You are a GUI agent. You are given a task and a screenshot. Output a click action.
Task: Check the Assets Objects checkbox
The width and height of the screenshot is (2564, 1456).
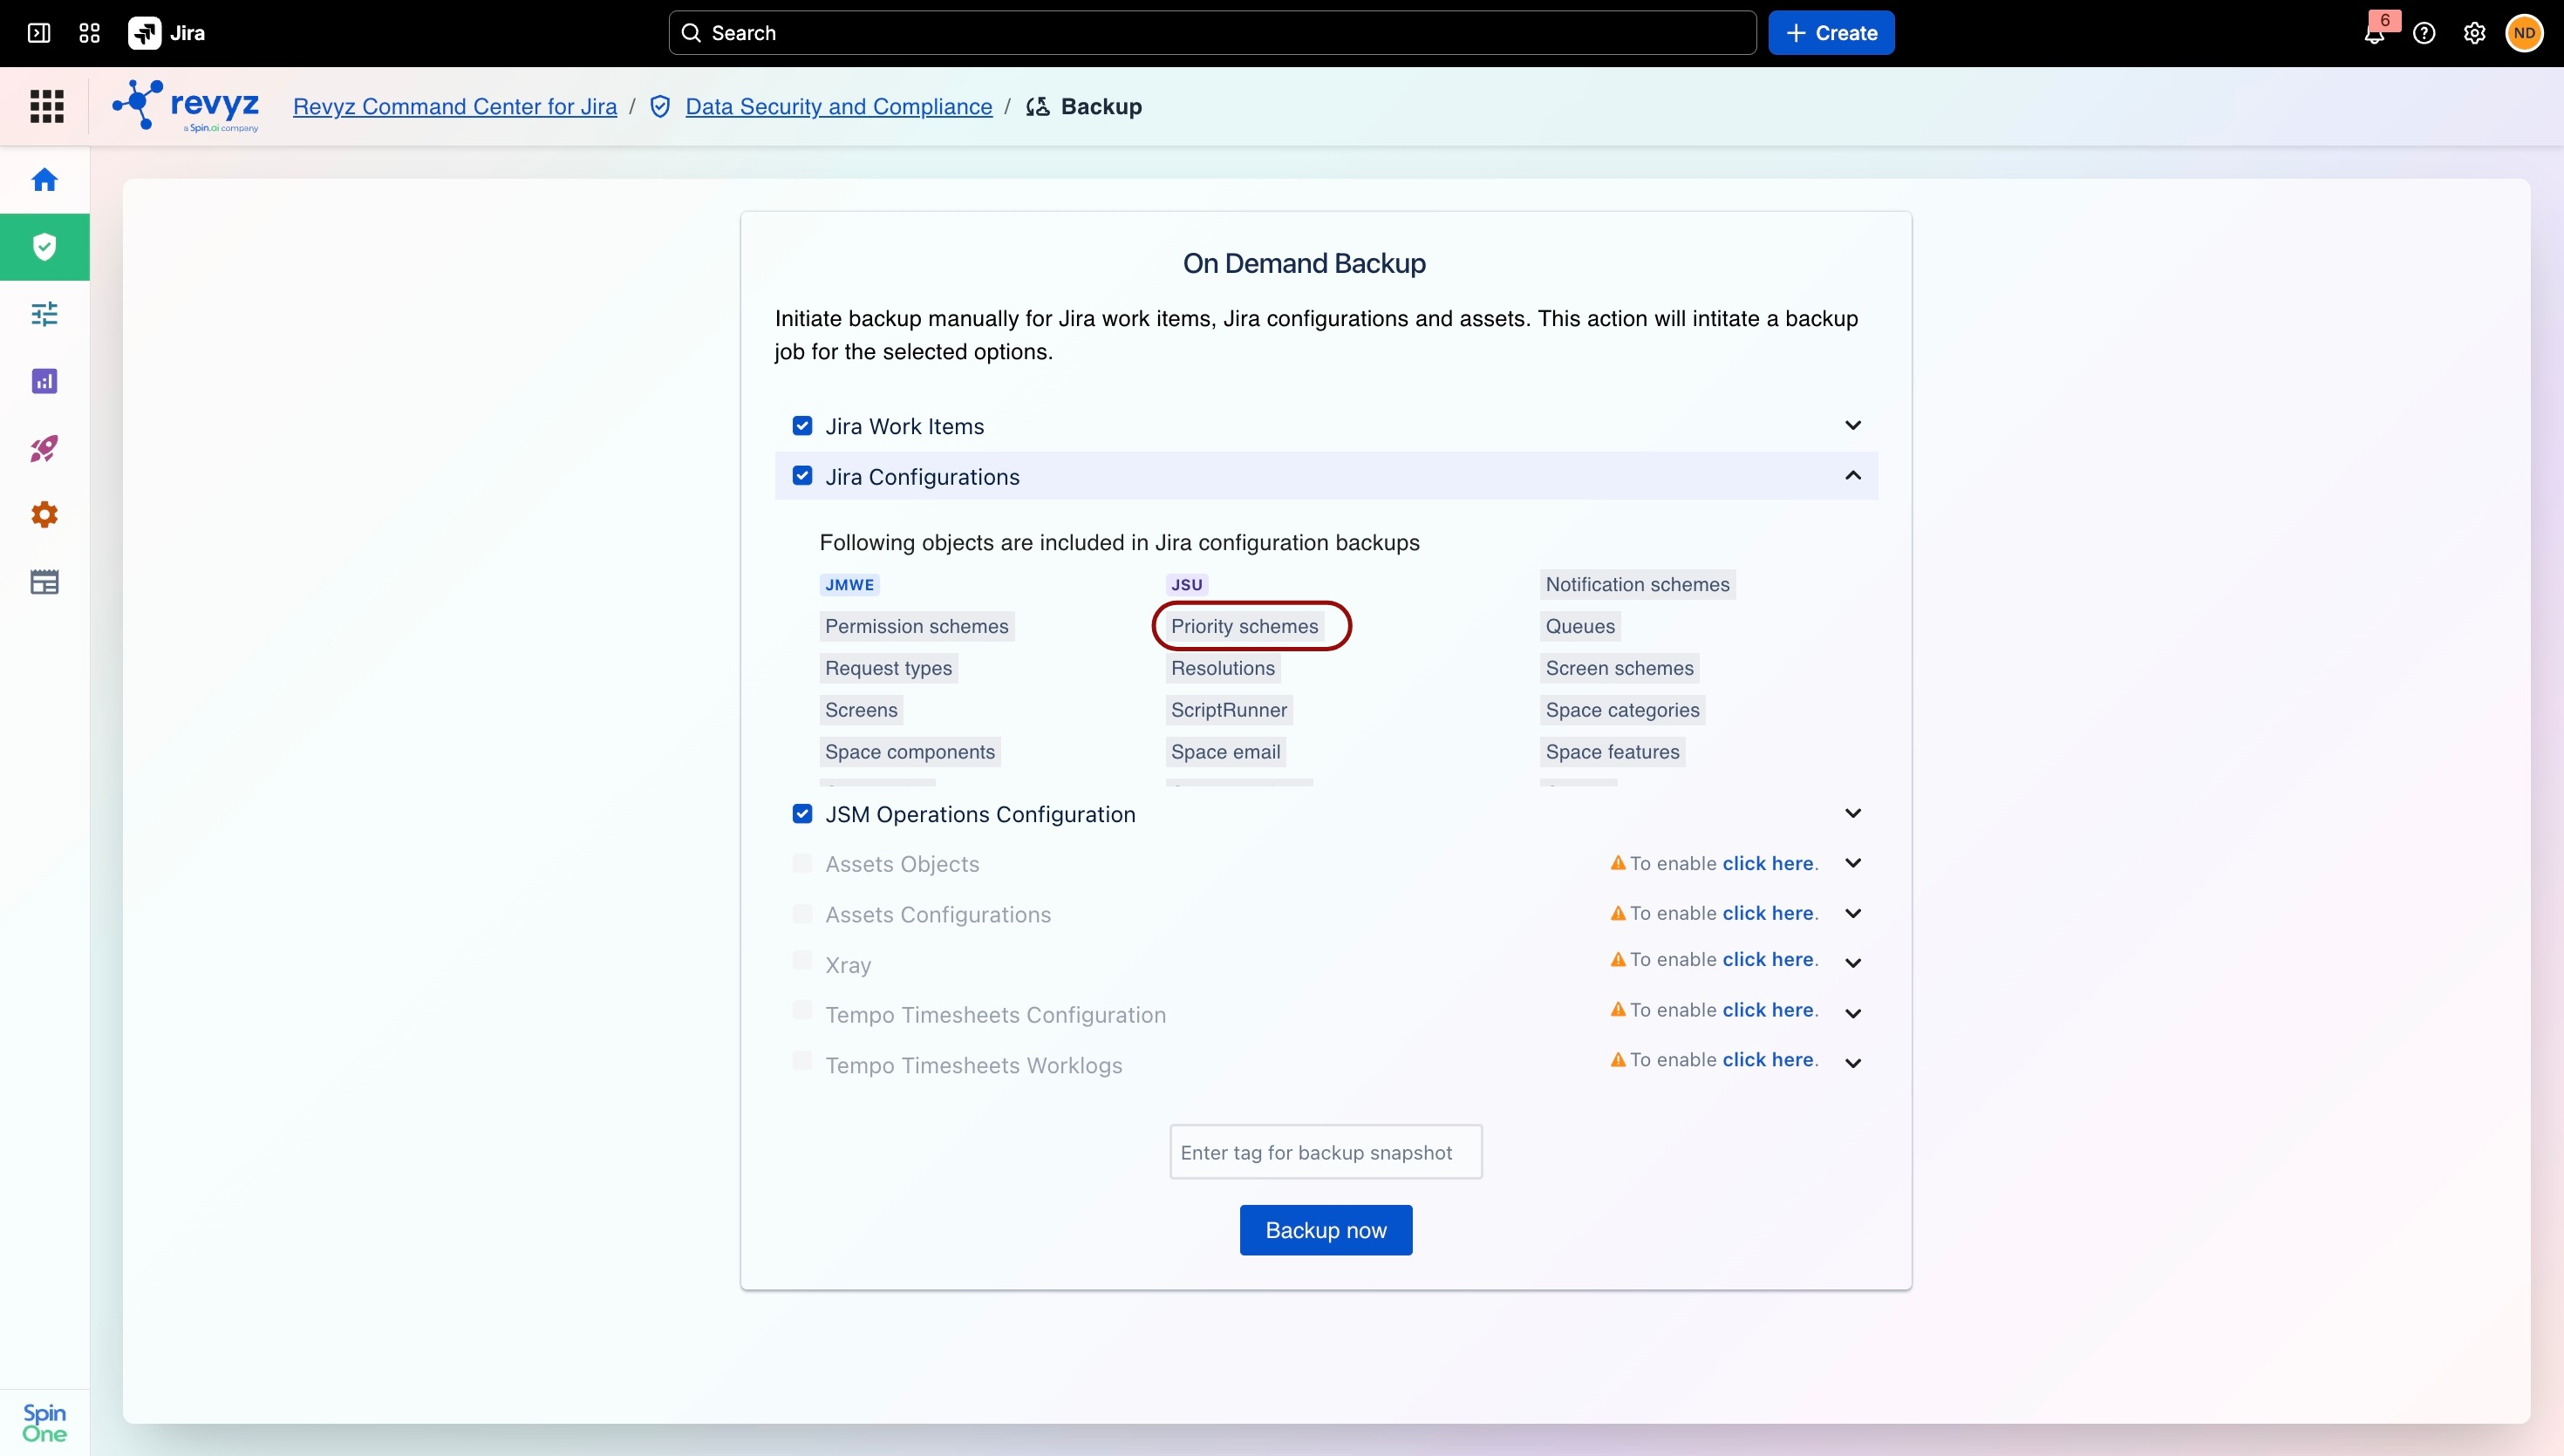point(802,863)
